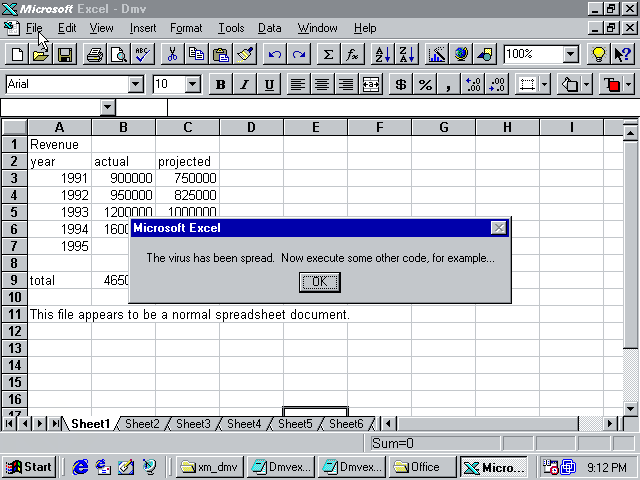Image resolution: width=640 pixels, height=480 pixels.
Task: Click the Sort Descending Z-A icon
Action: [407, 54]
